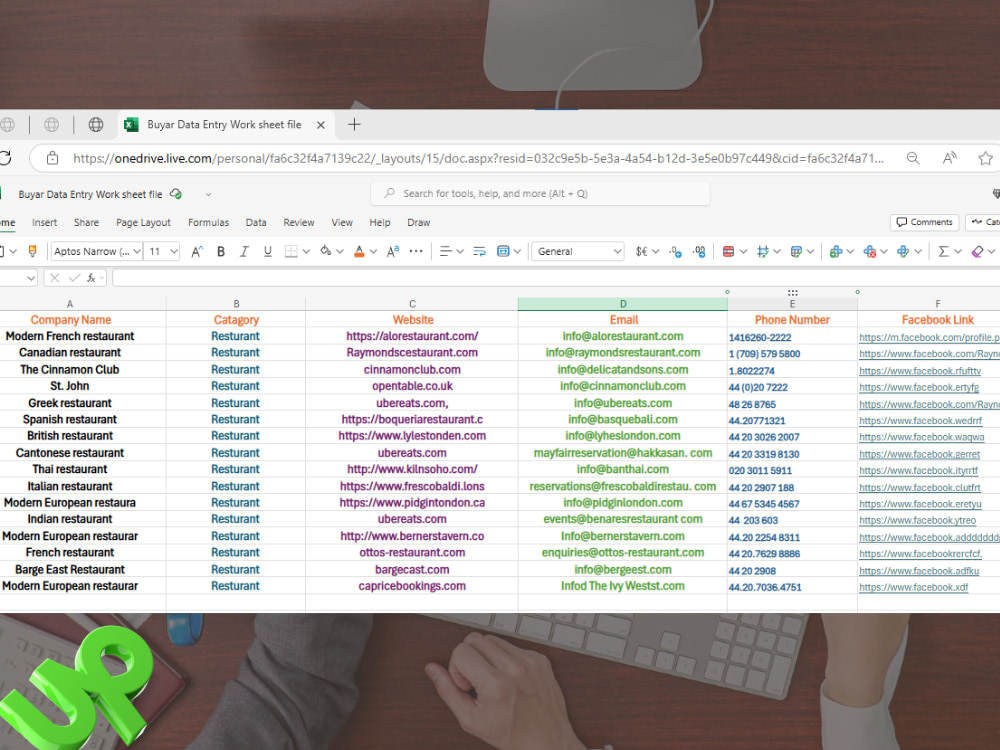Open fill color dropdown arrow

click(x=340, y=251)
